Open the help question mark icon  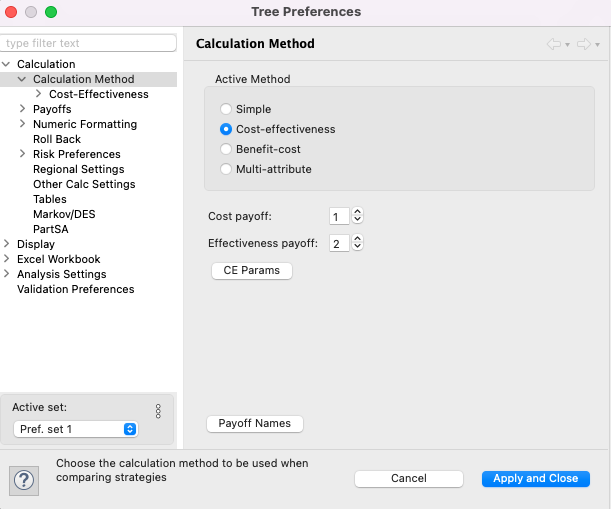click(x=24, y=481)
